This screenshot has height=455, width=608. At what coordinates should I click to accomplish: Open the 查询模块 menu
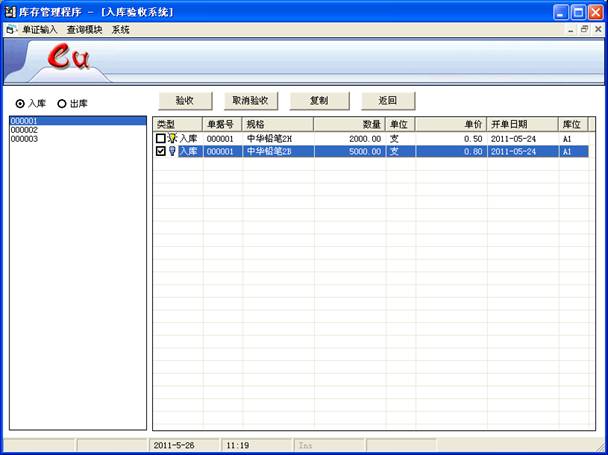[84, 30]
